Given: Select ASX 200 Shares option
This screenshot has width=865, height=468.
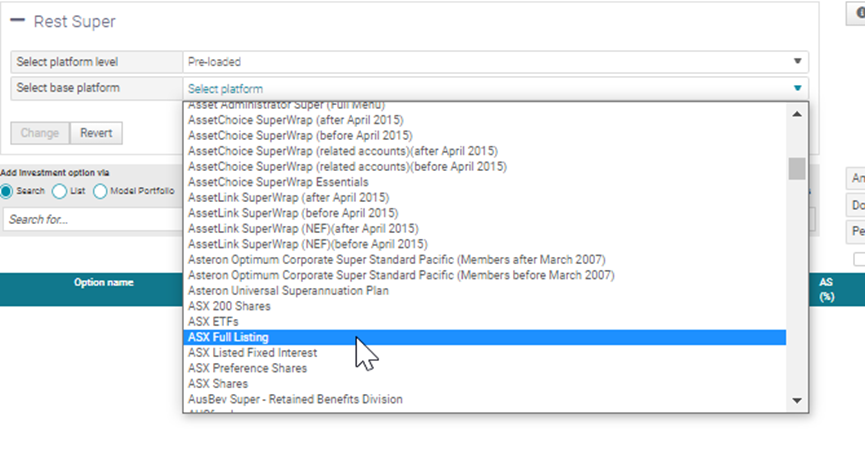Looking at the screenshot, I should click(x=484, y=306).
